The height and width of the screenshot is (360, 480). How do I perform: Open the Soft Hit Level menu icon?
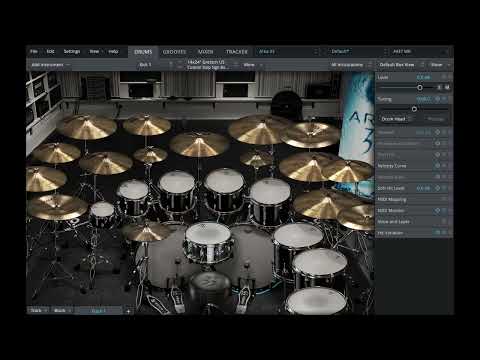click(444, 188)
